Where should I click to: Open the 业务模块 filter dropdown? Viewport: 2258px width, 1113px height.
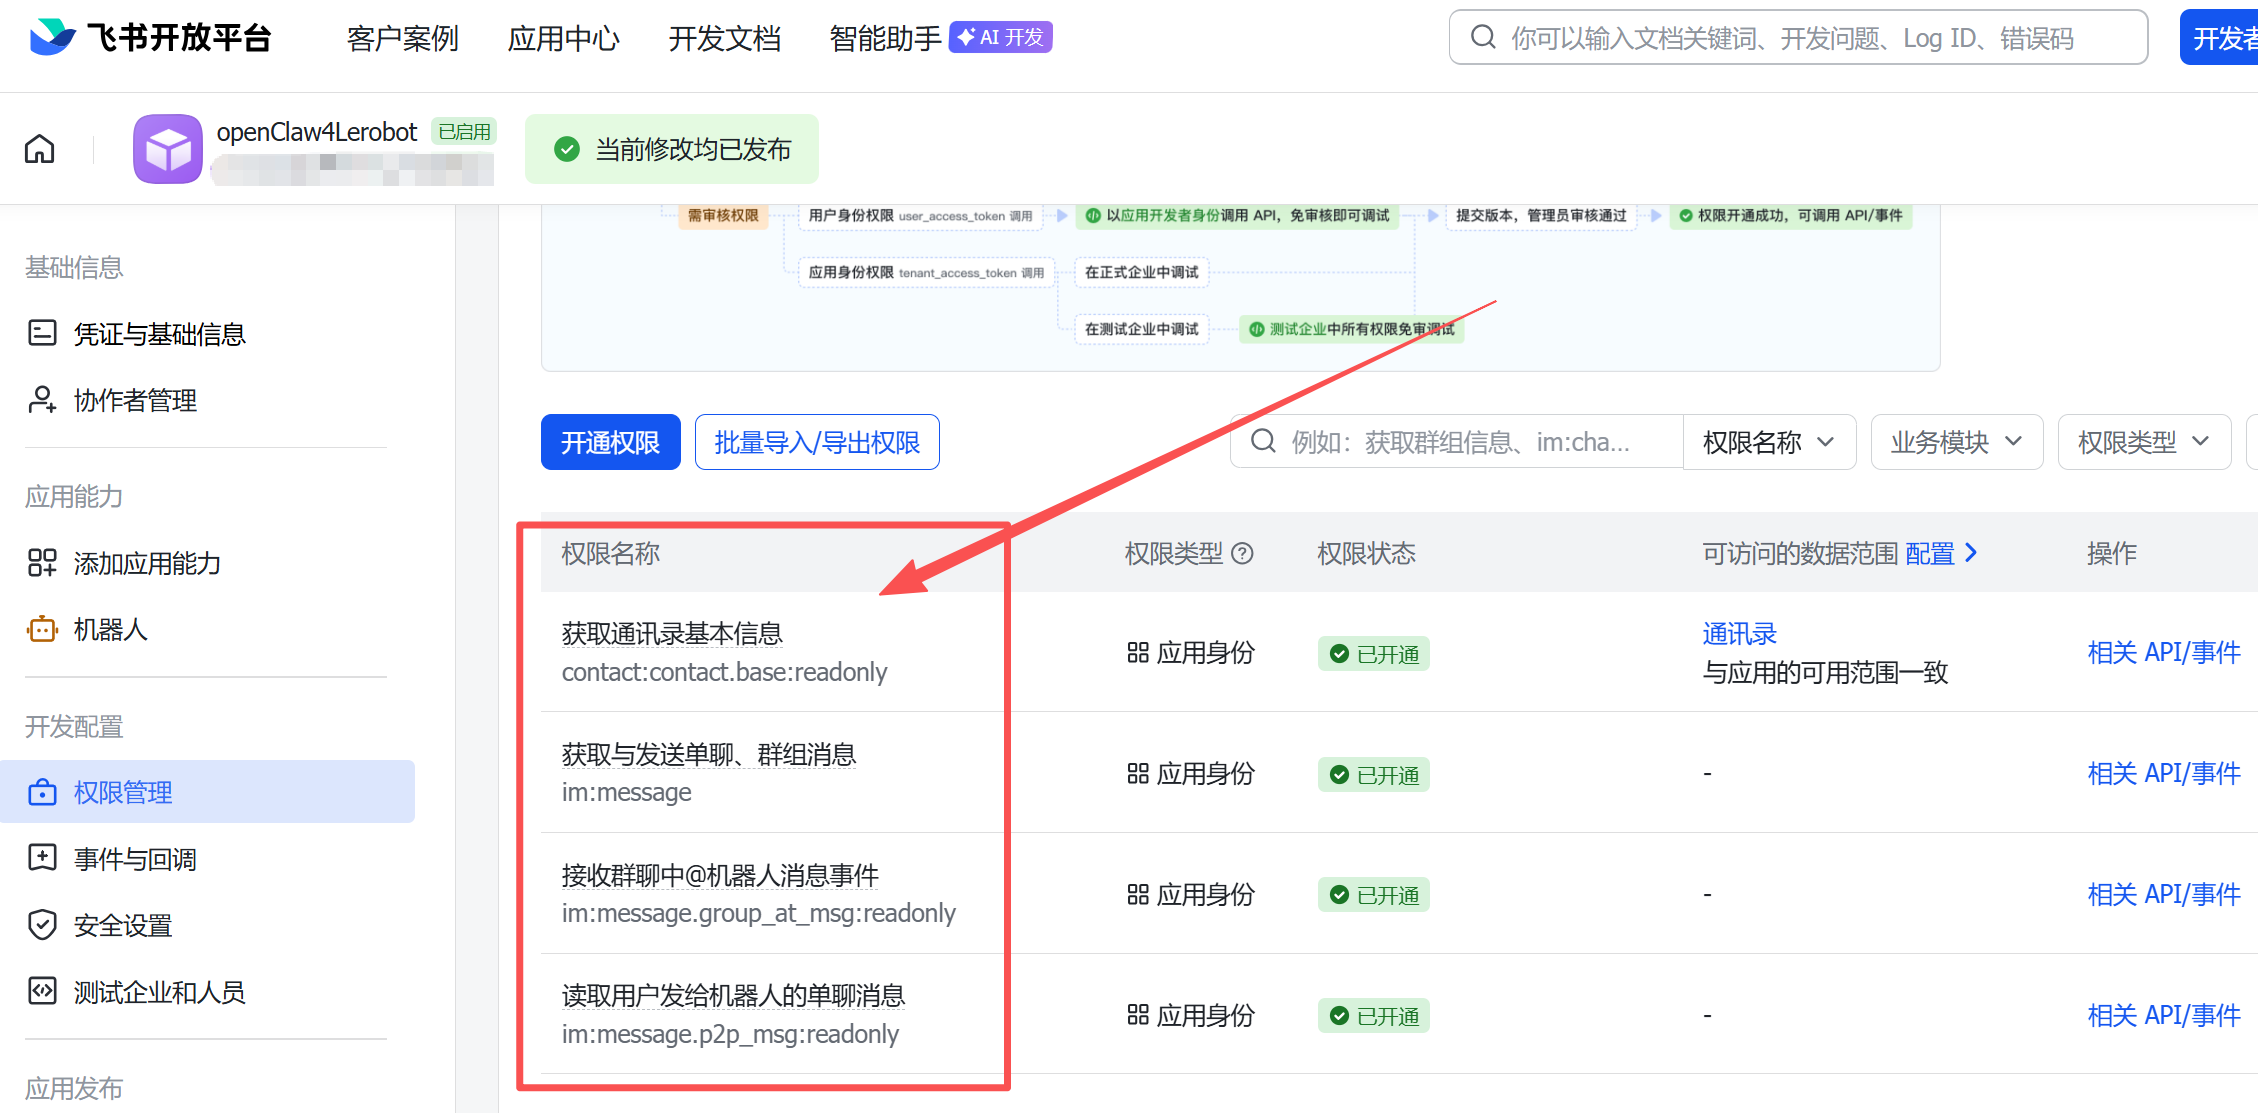coord(1955,442)
